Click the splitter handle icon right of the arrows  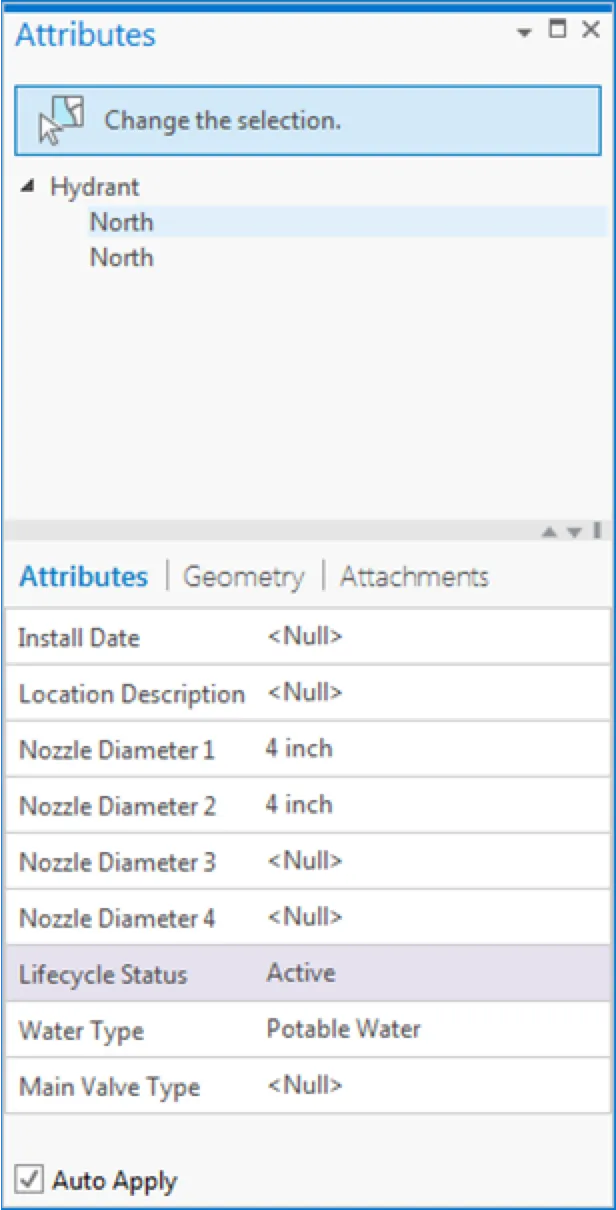[598, 531]
